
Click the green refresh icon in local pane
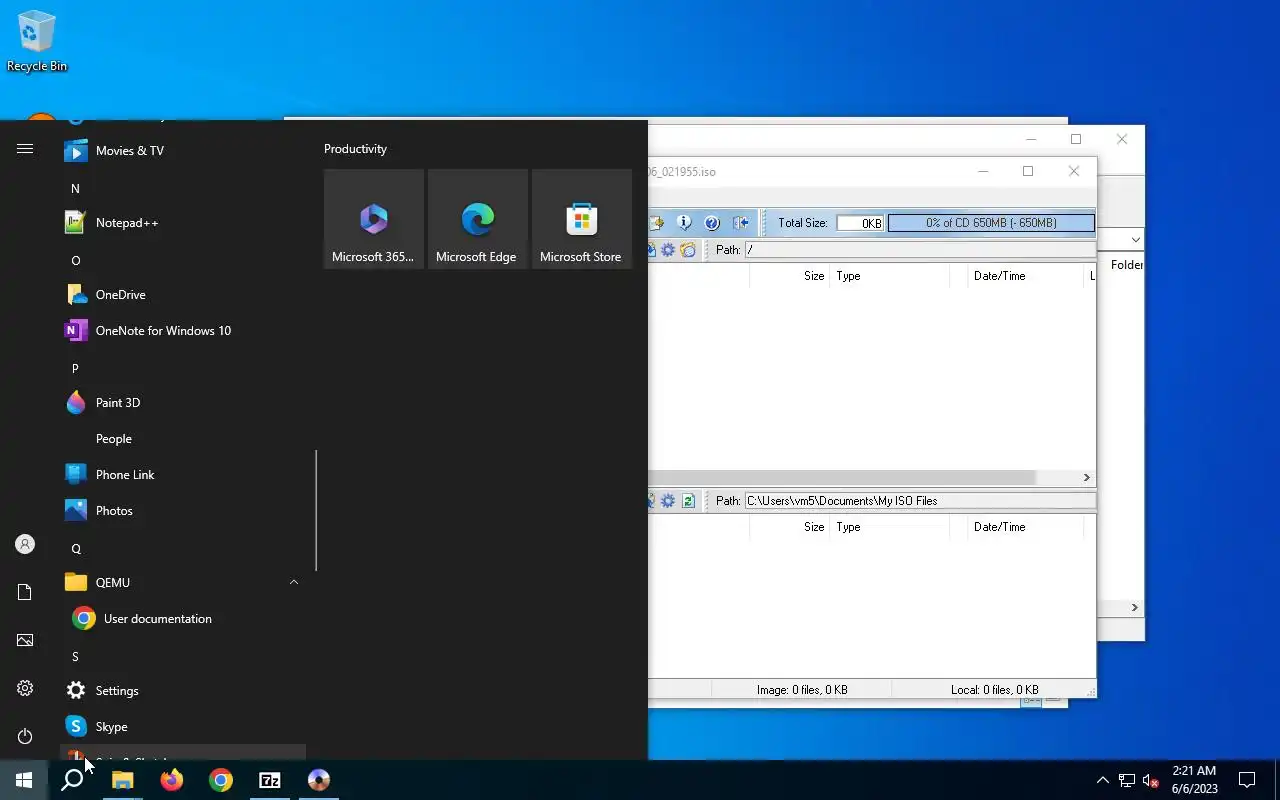pyautogui.click(x=688, y=501)
